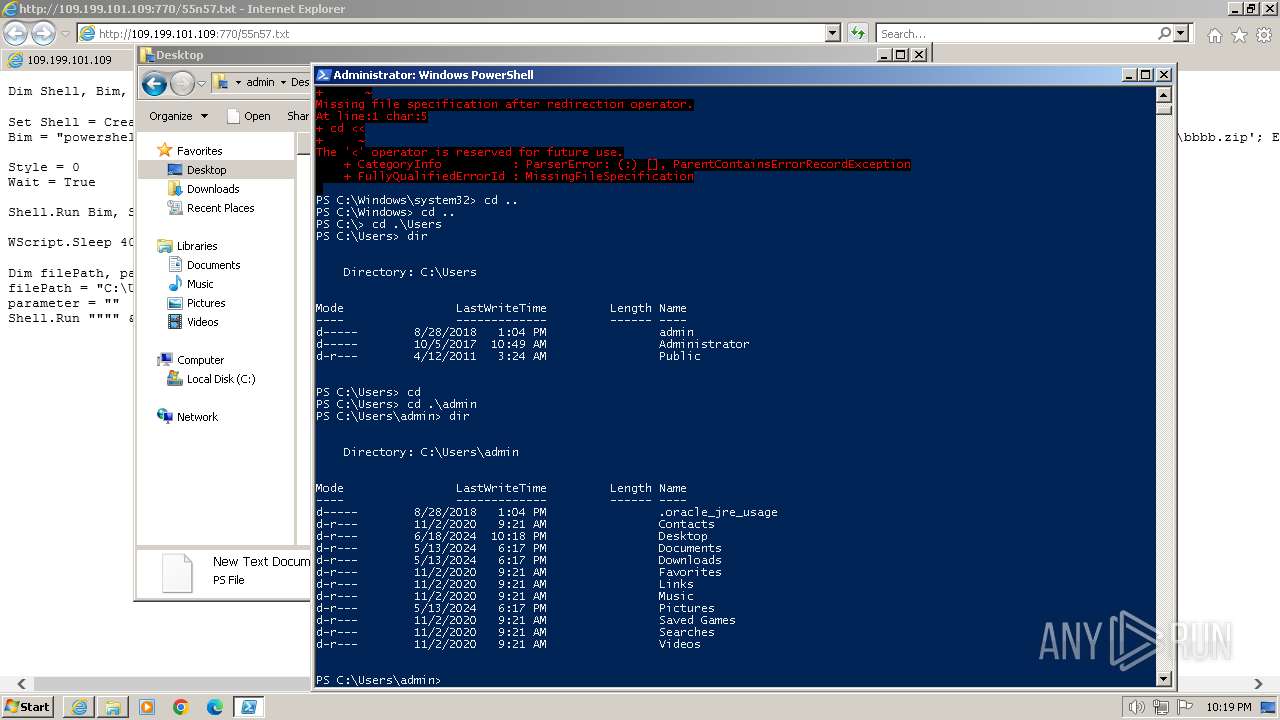Click the IE address bar URL

click(x=194, y=34)
